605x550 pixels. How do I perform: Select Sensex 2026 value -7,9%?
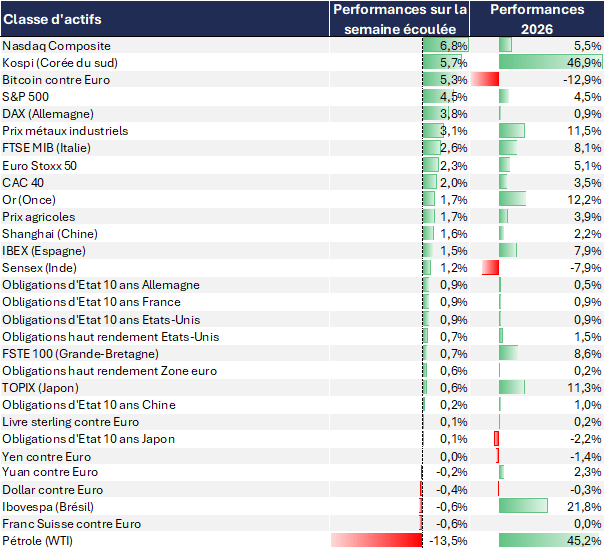[586, 267]
